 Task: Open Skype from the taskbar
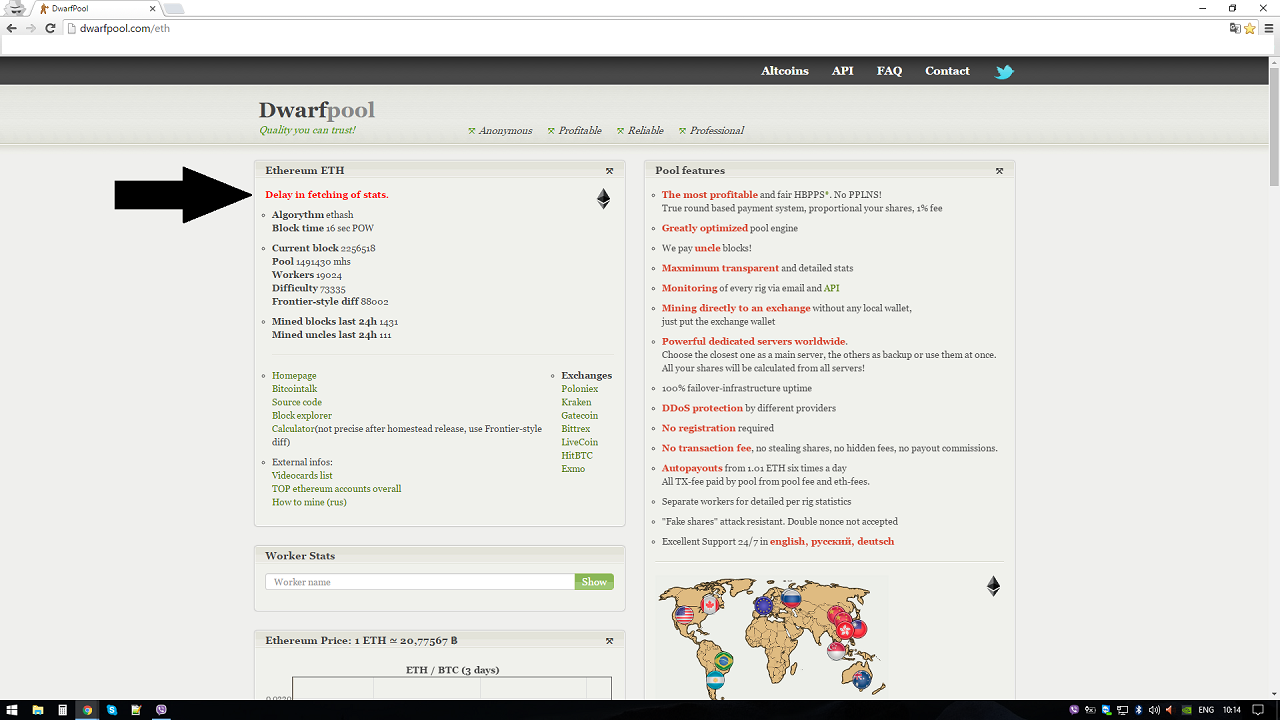[112, 710]
